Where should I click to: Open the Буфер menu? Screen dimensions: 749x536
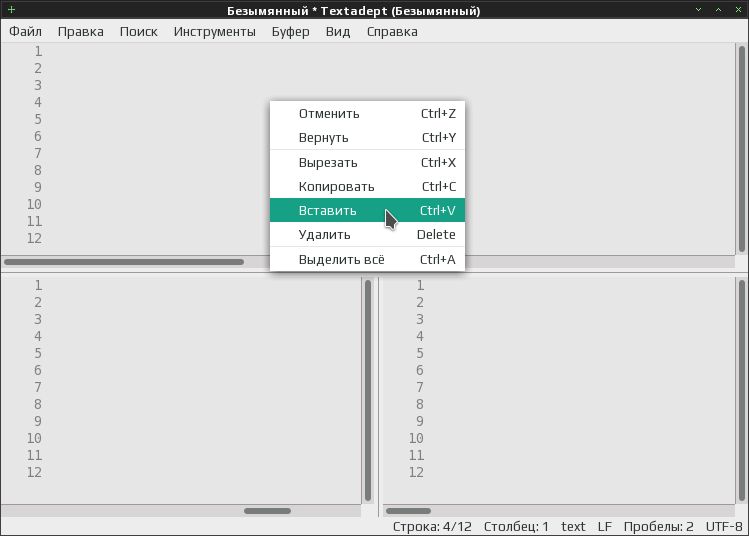click(x=290, y=32)
